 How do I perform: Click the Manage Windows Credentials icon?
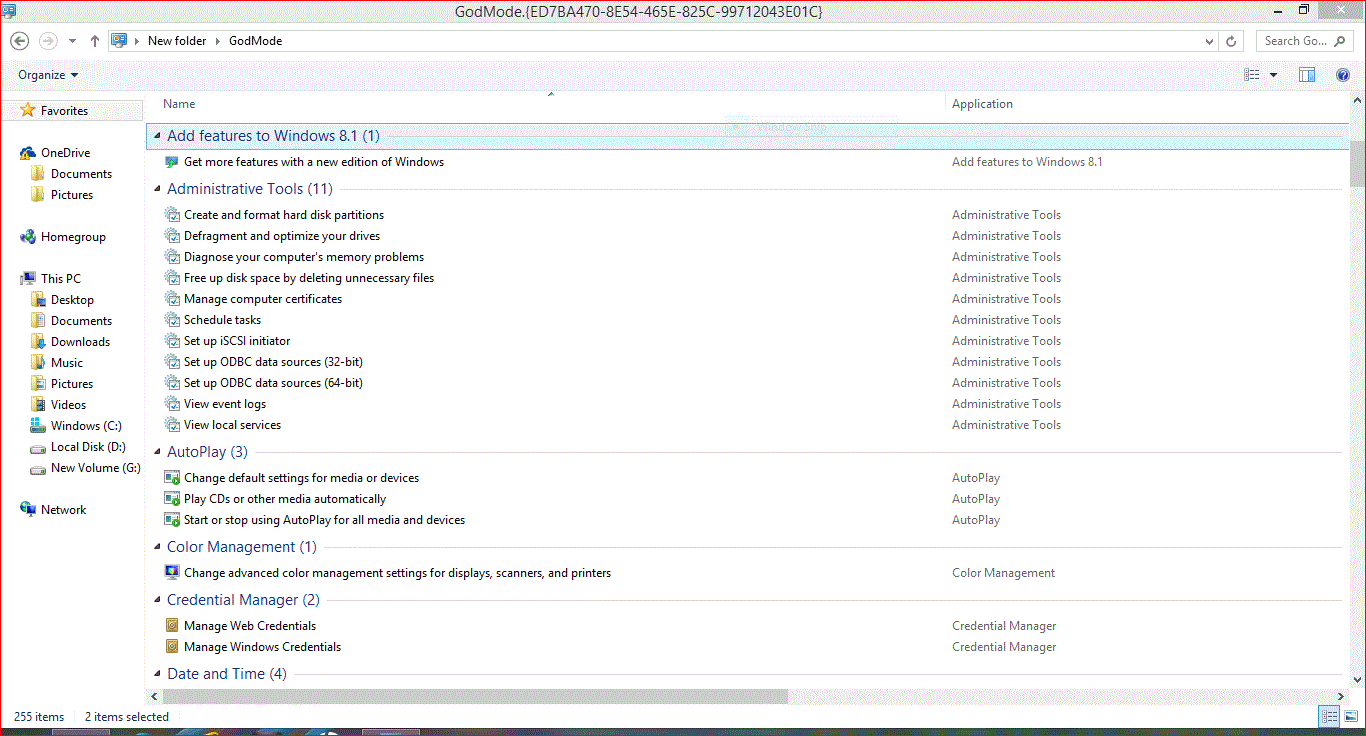(x=172, y=647)
